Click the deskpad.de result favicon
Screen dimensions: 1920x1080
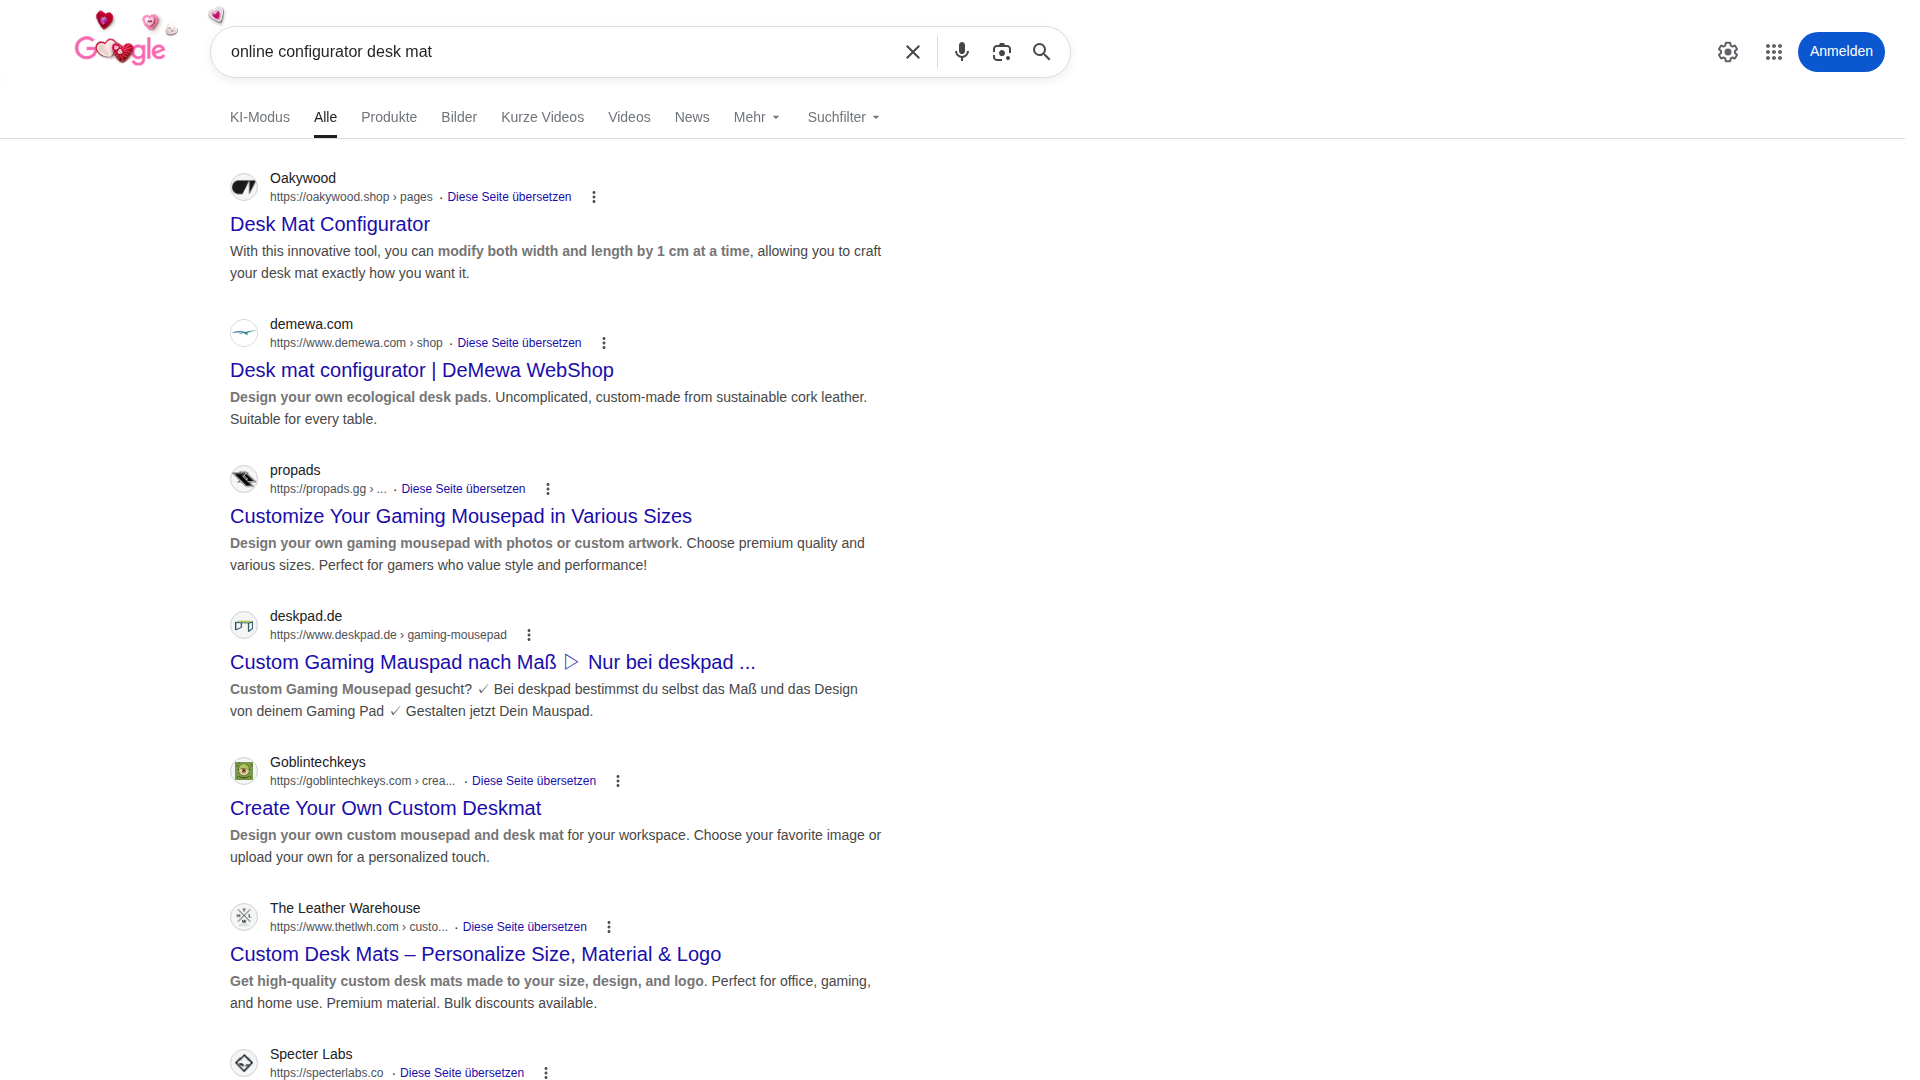pyautogui.click(x=243, y=624)
